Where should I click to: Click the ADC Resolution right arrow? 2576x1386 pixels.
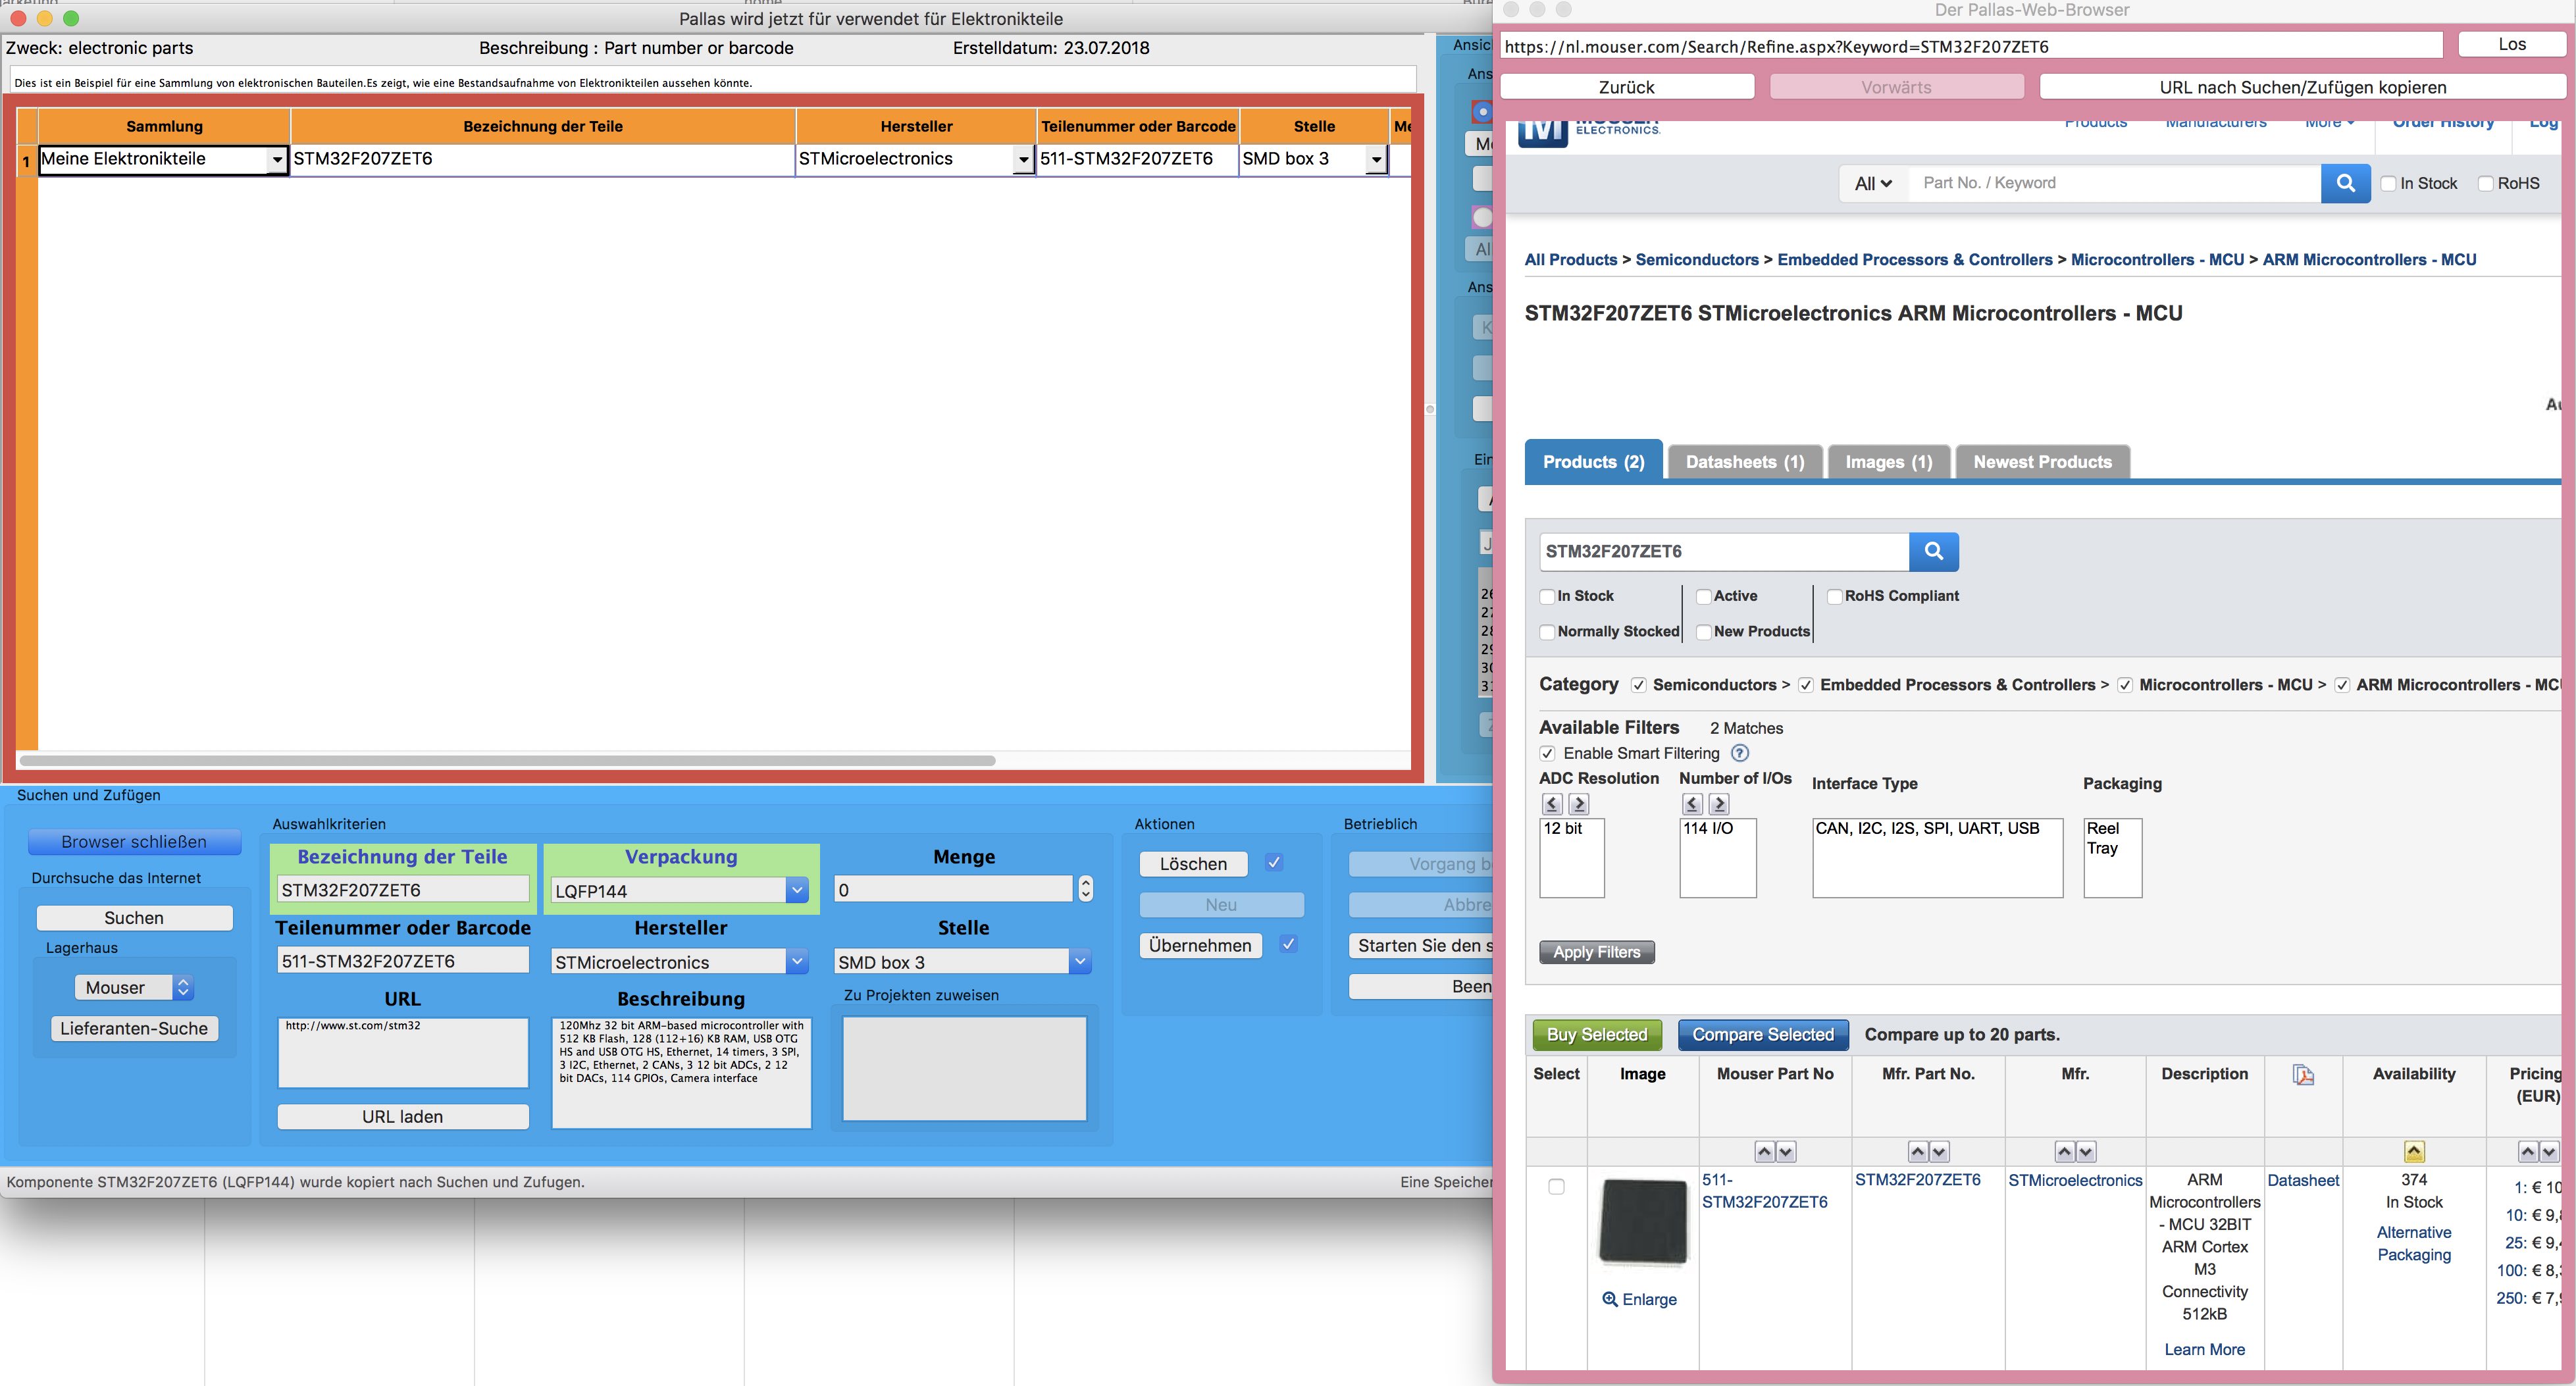click(1578, 803)
